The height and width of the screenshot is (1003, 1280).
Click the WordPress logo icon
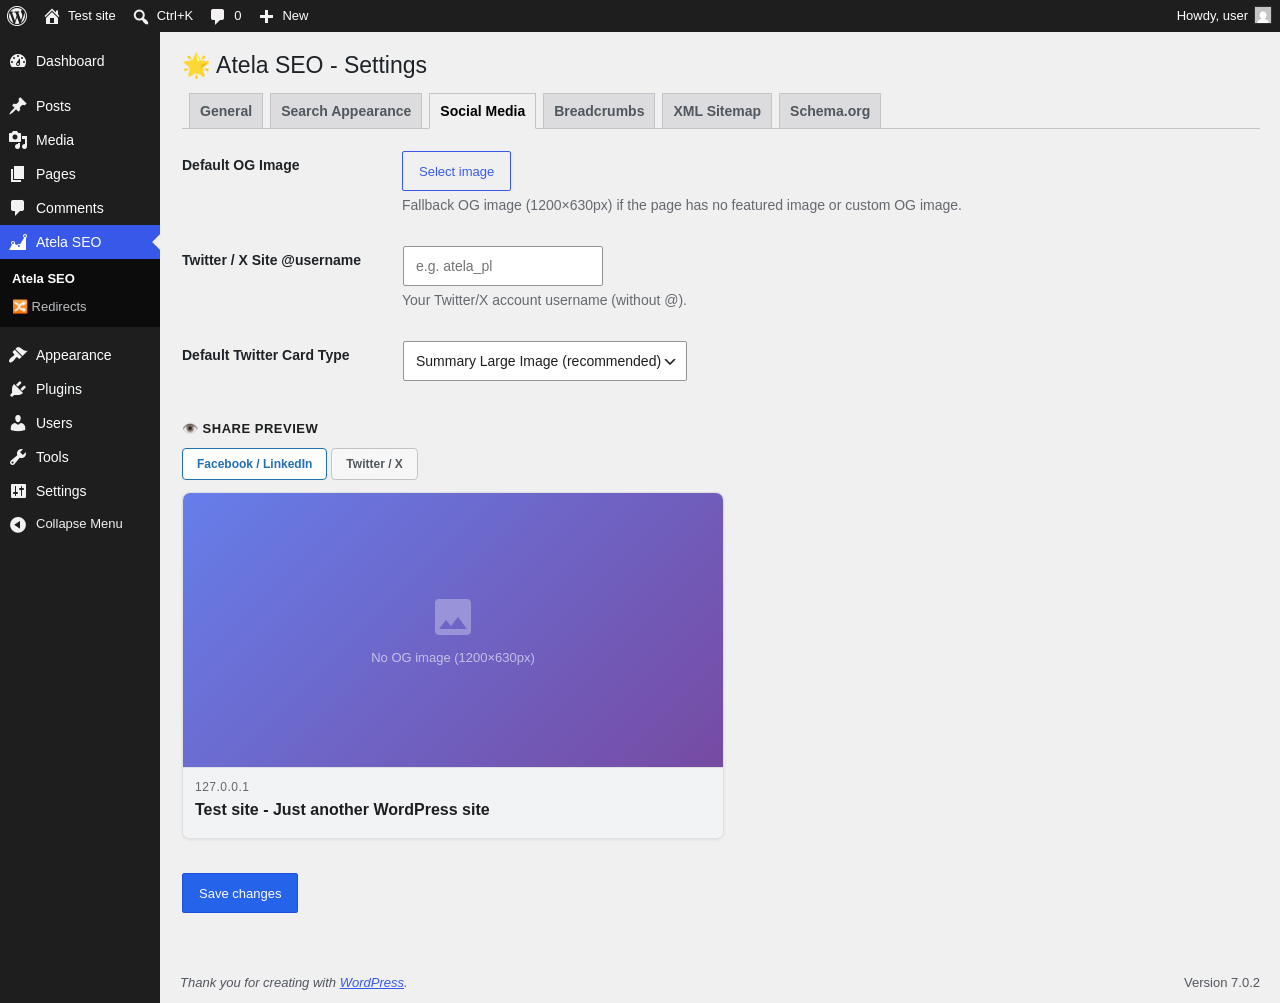point(17,16)
